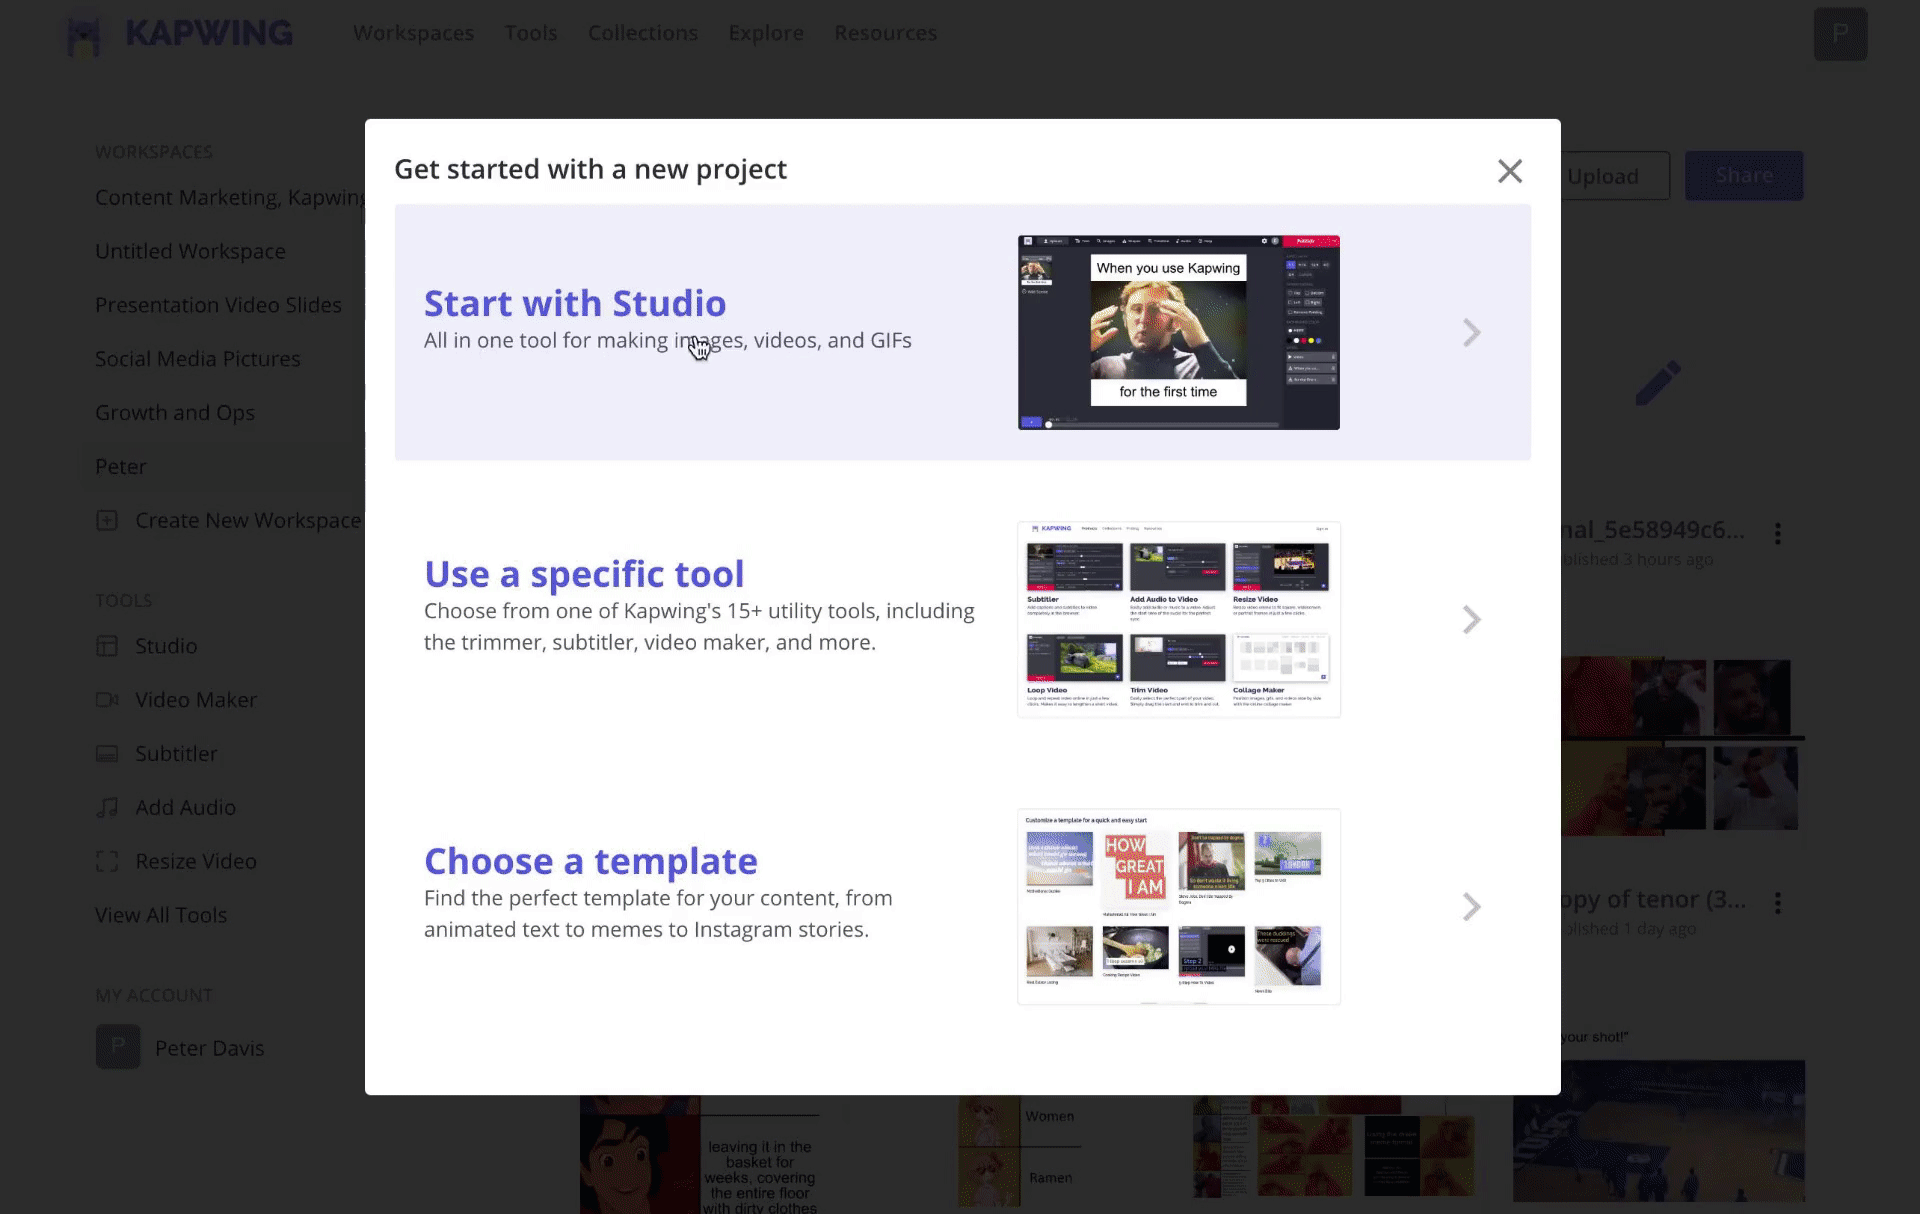Click the View All Tools link
Image resolution: width=1920 pixels, height=1214 pixels.
pos(161,913)
